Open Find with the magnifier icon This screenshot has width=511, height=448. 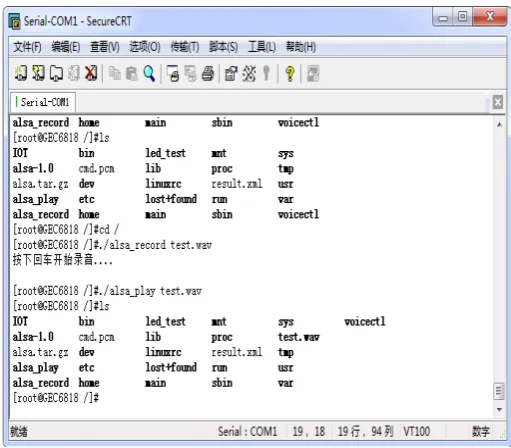point(149,73)
